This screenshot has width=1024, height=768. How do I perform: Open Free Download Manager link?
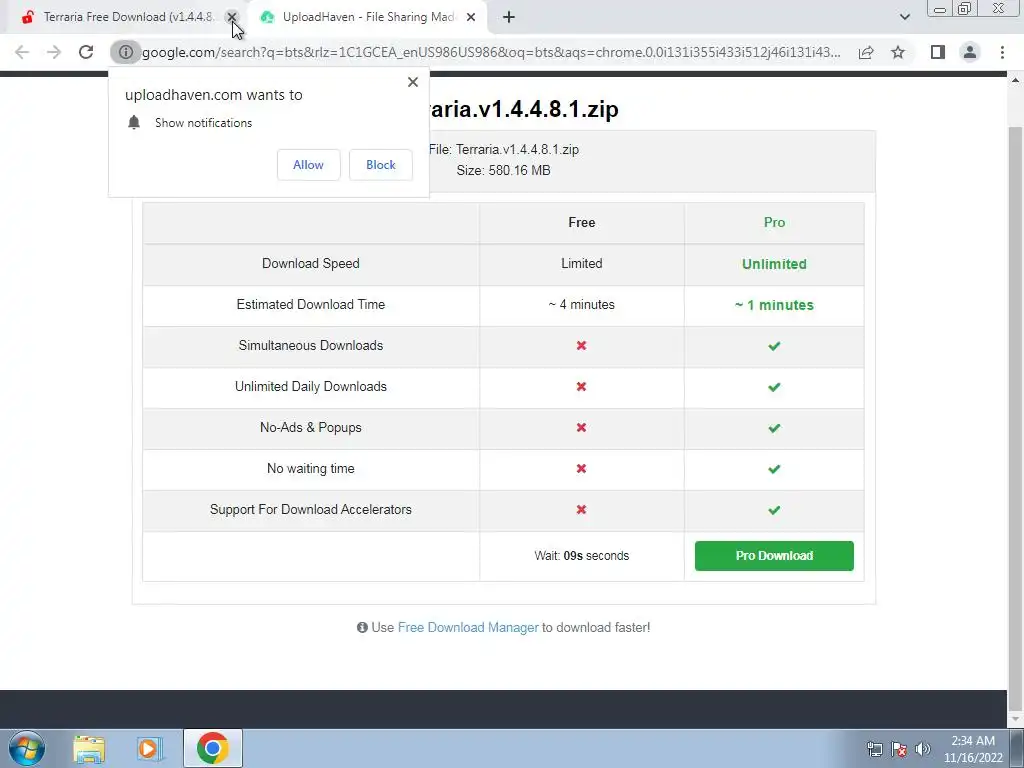coord(468,628)
